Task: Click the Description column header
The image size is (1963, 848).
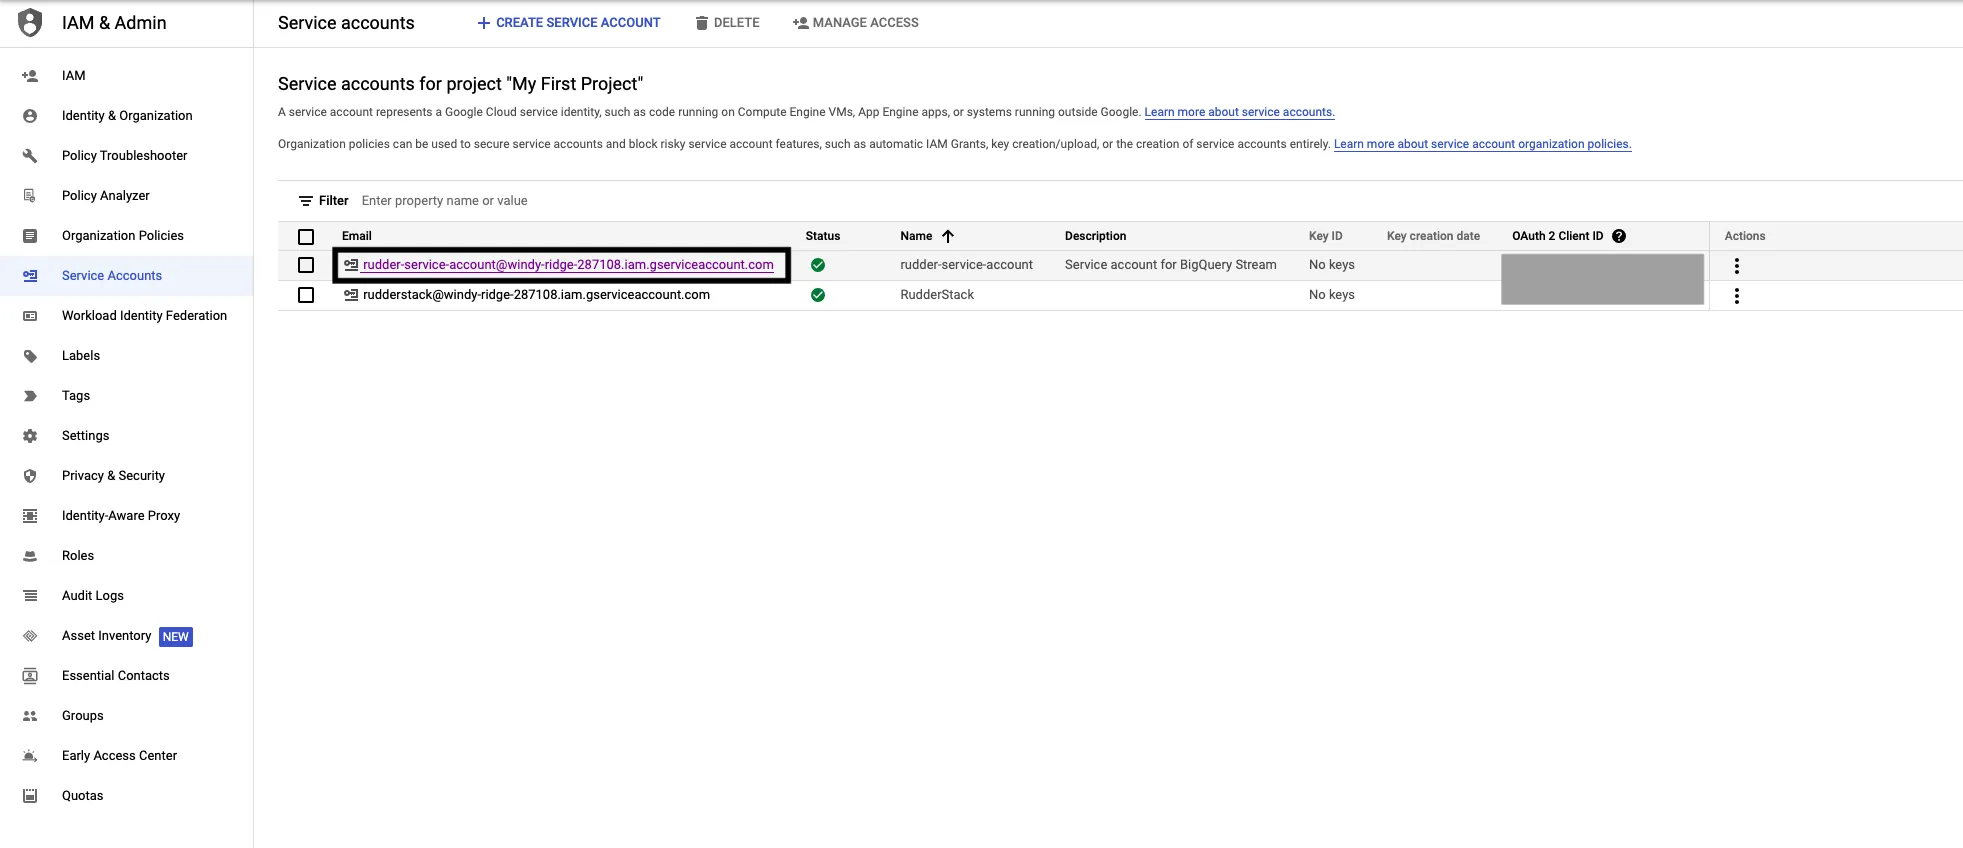Action: (1095, 236)
